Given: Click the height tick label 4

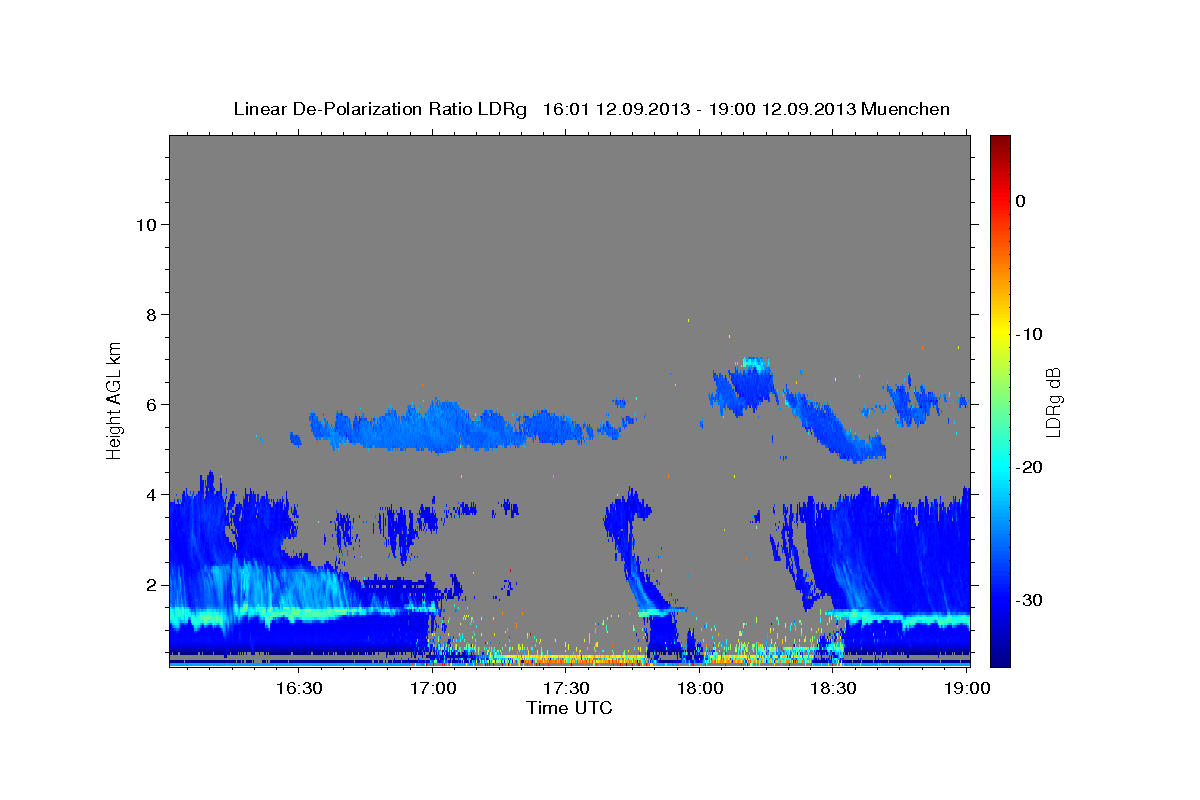Looking at the screenshot, I should click(x=150, y=494).
